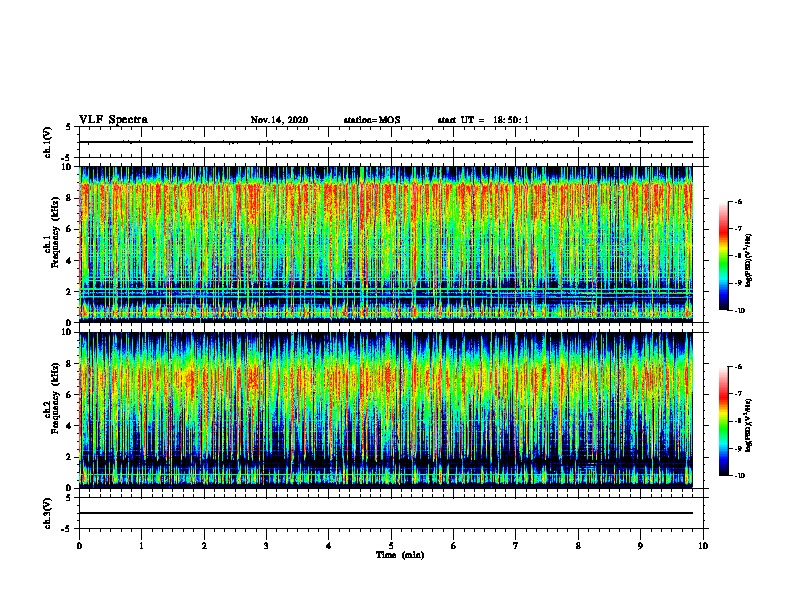The width and height of the screenshot is (792, 612).
Task: Click the ch.3 voltage waveform trace
Action: (386, 513)
